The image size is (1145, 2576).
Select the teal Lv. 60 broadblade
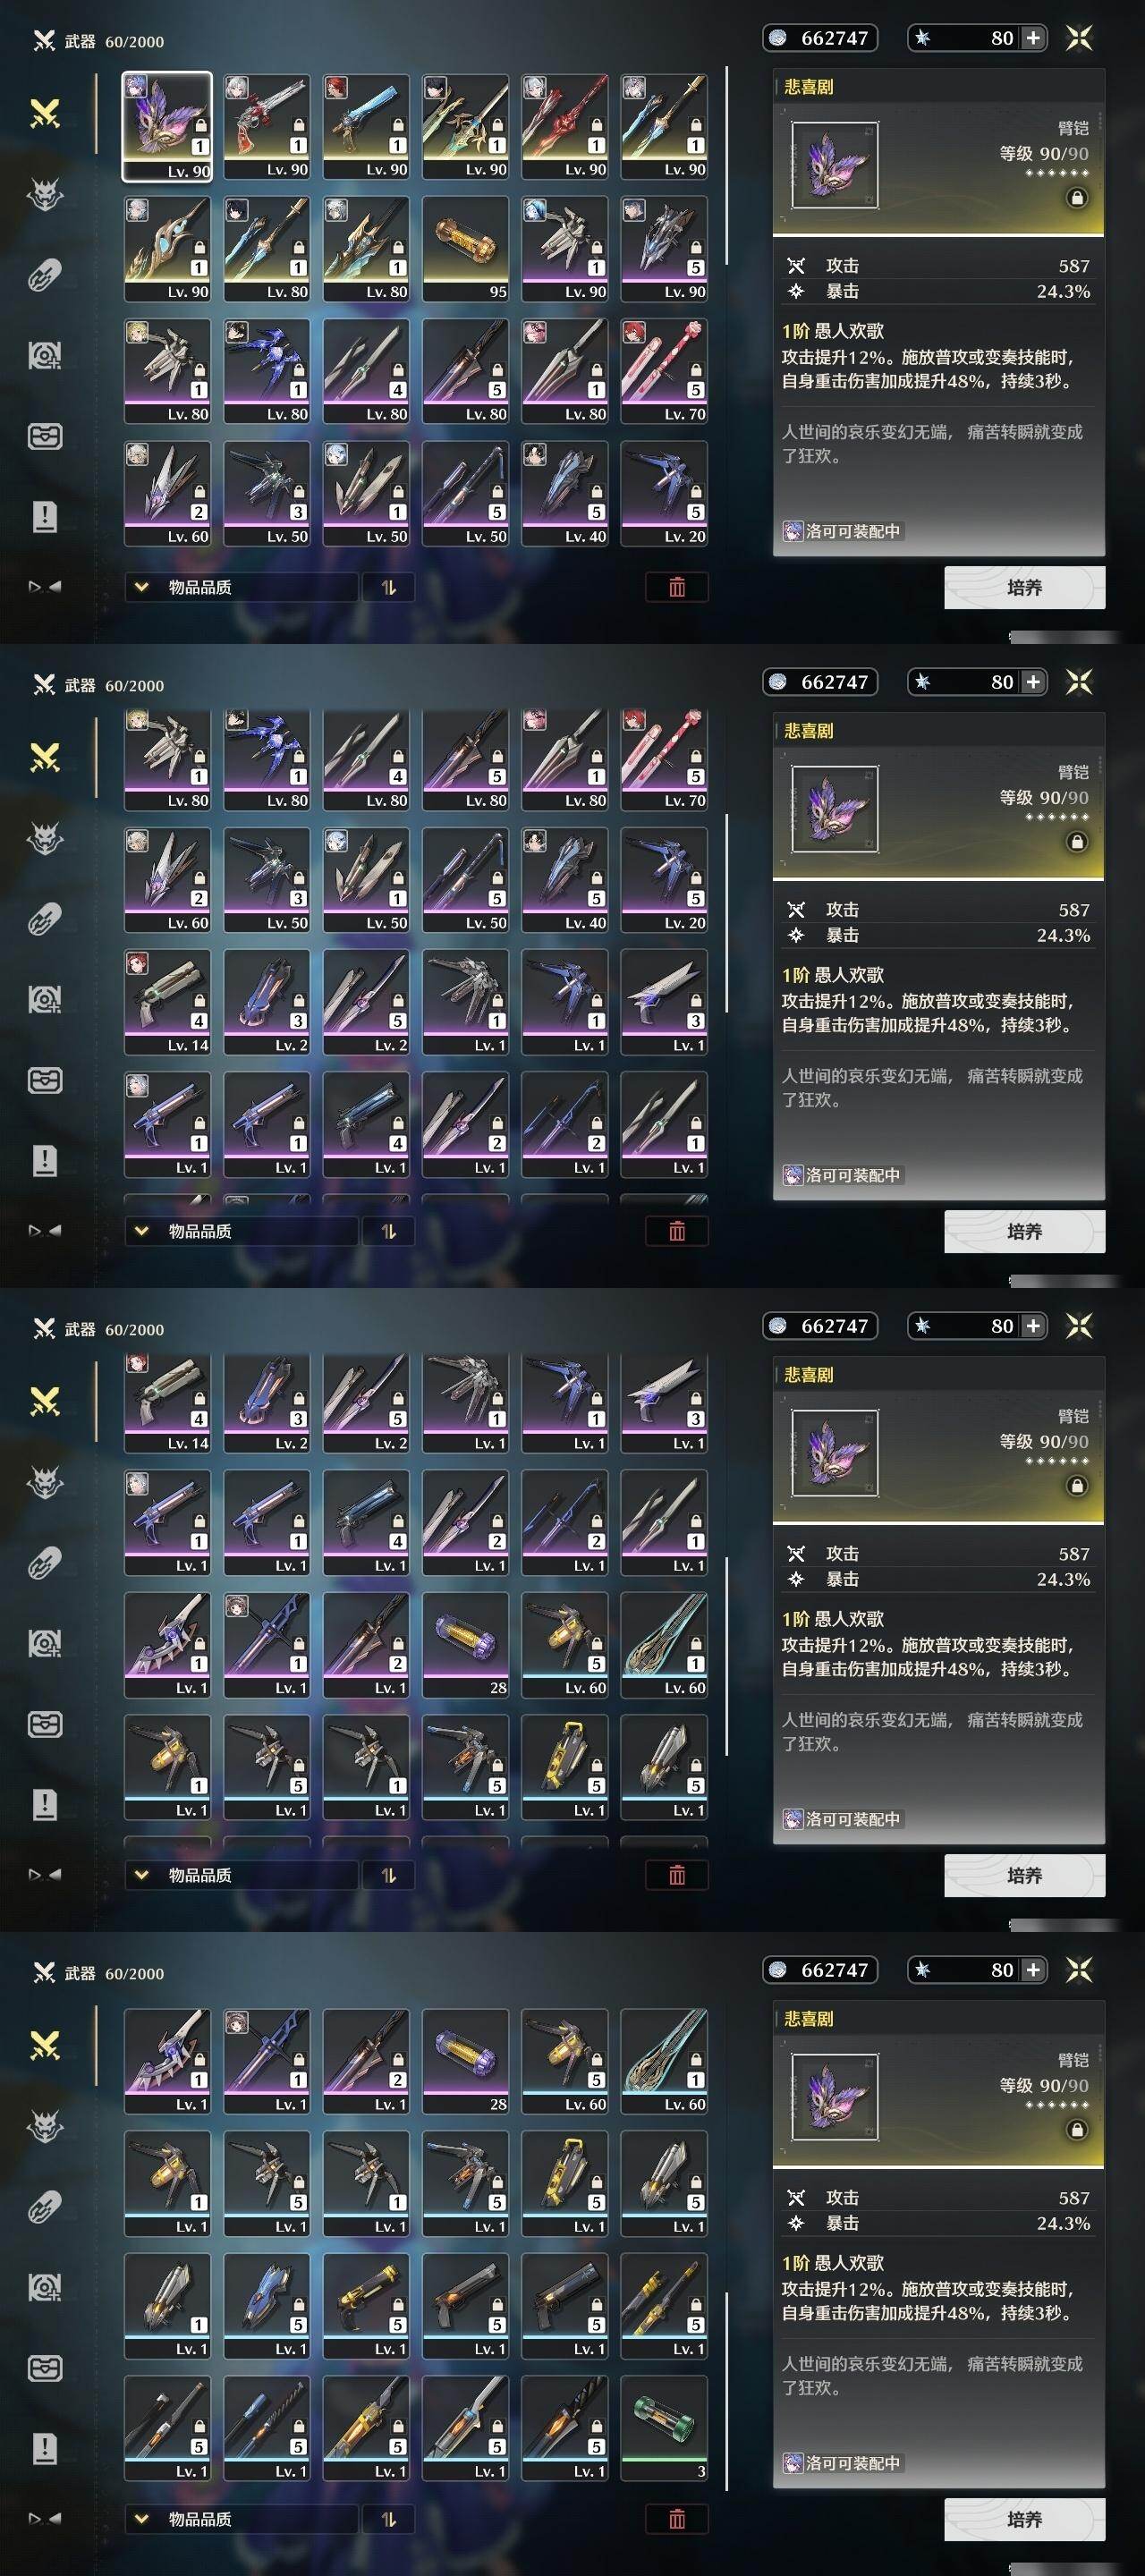tap(664, 1645)
